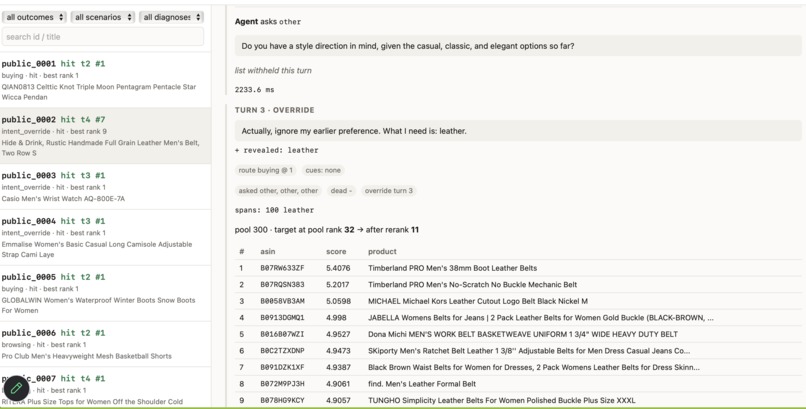Click Black Brown Waist Belts product
The image size is (806, 409).
tap(534, 367)
